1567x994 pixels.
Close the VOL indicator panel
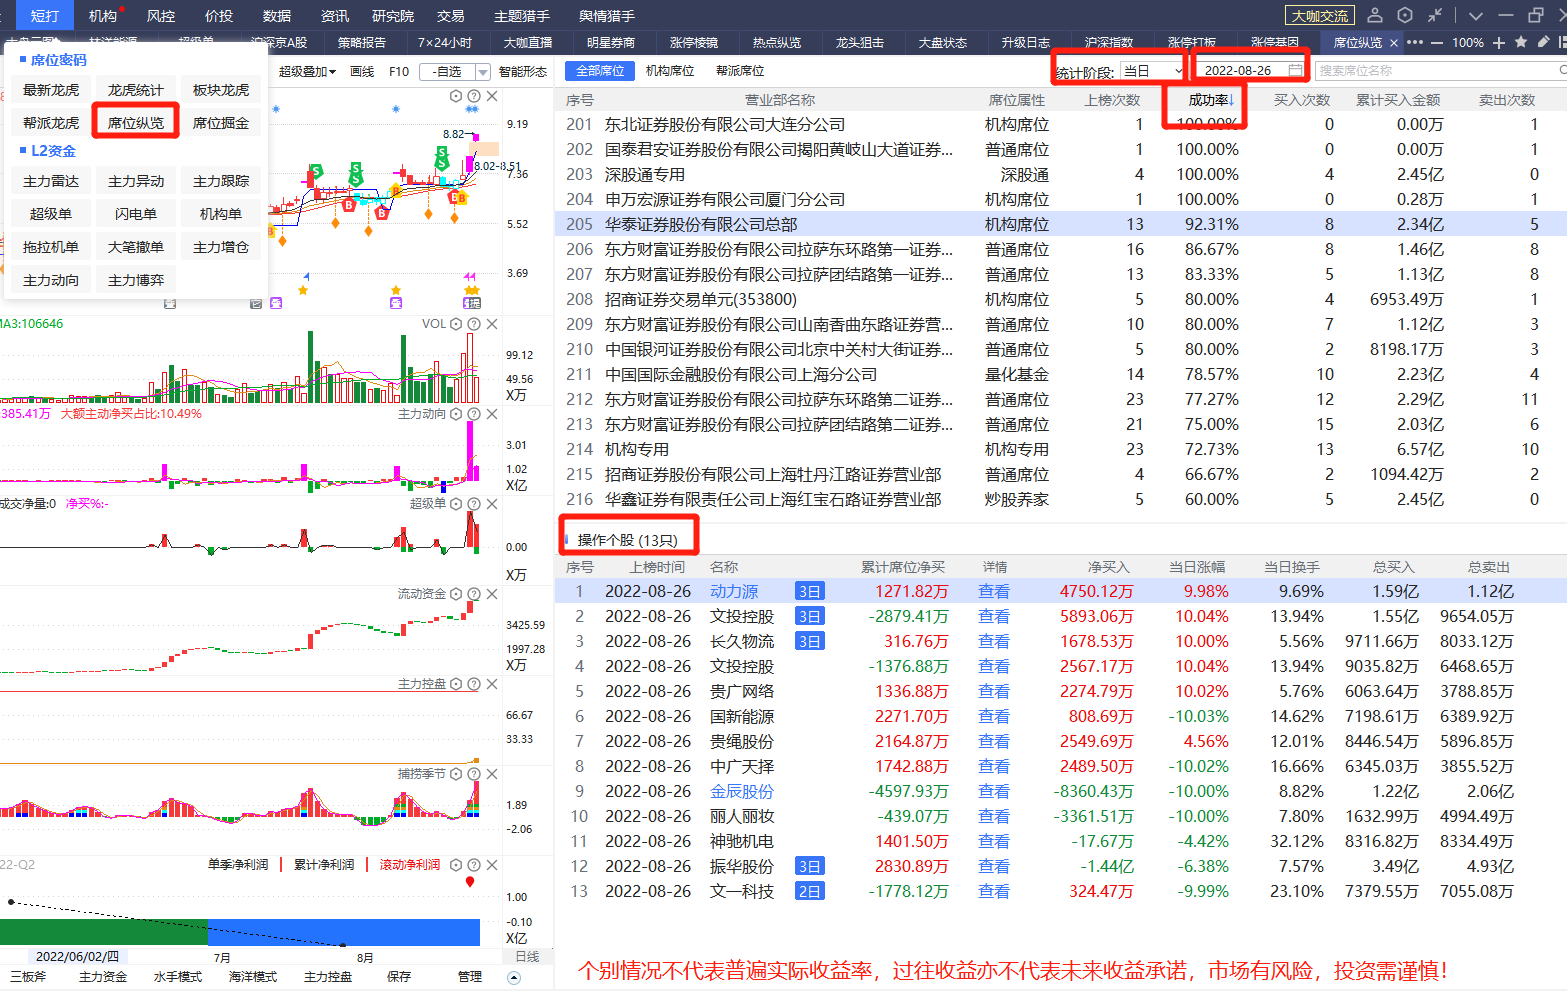point(492,324)
